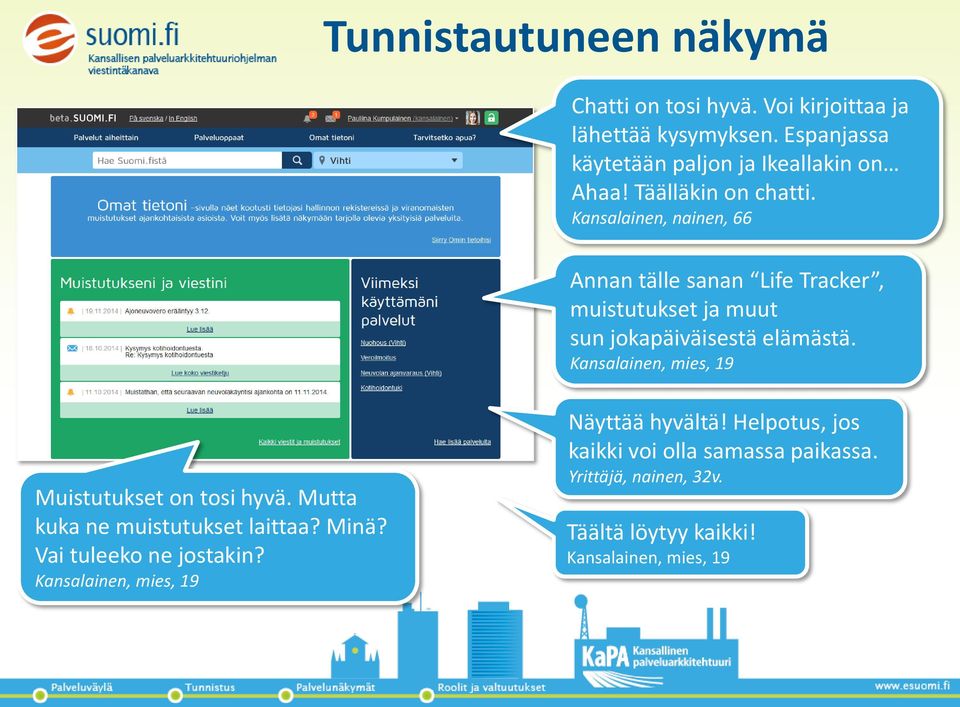Click the bell icon on Ajoneuvovero reminder

(x=70, y=311)
